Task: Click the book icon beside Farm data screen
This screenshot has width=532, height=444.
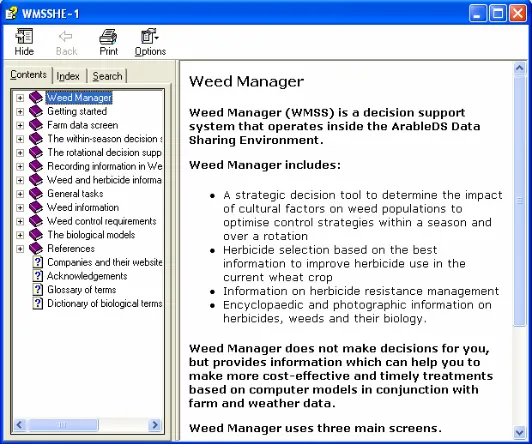Action: click(36, 125)
